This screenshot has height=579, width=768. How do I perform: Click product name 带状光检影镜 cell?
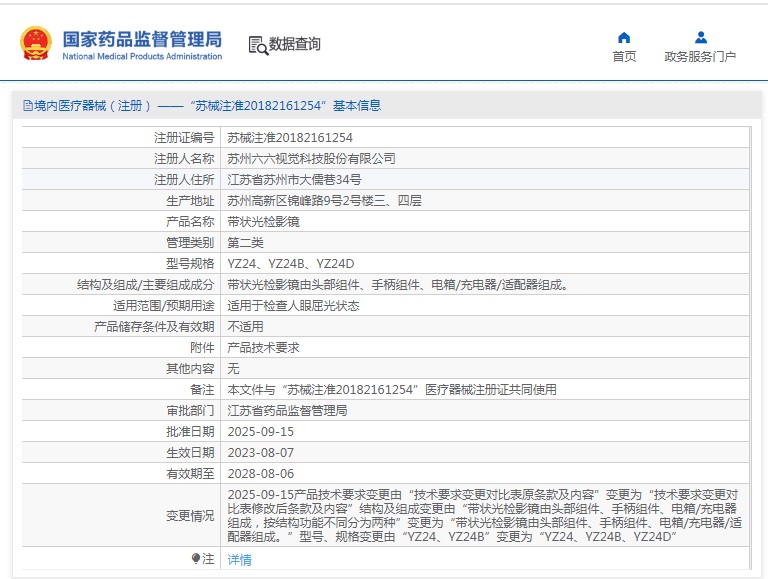(x=263, y=222)
